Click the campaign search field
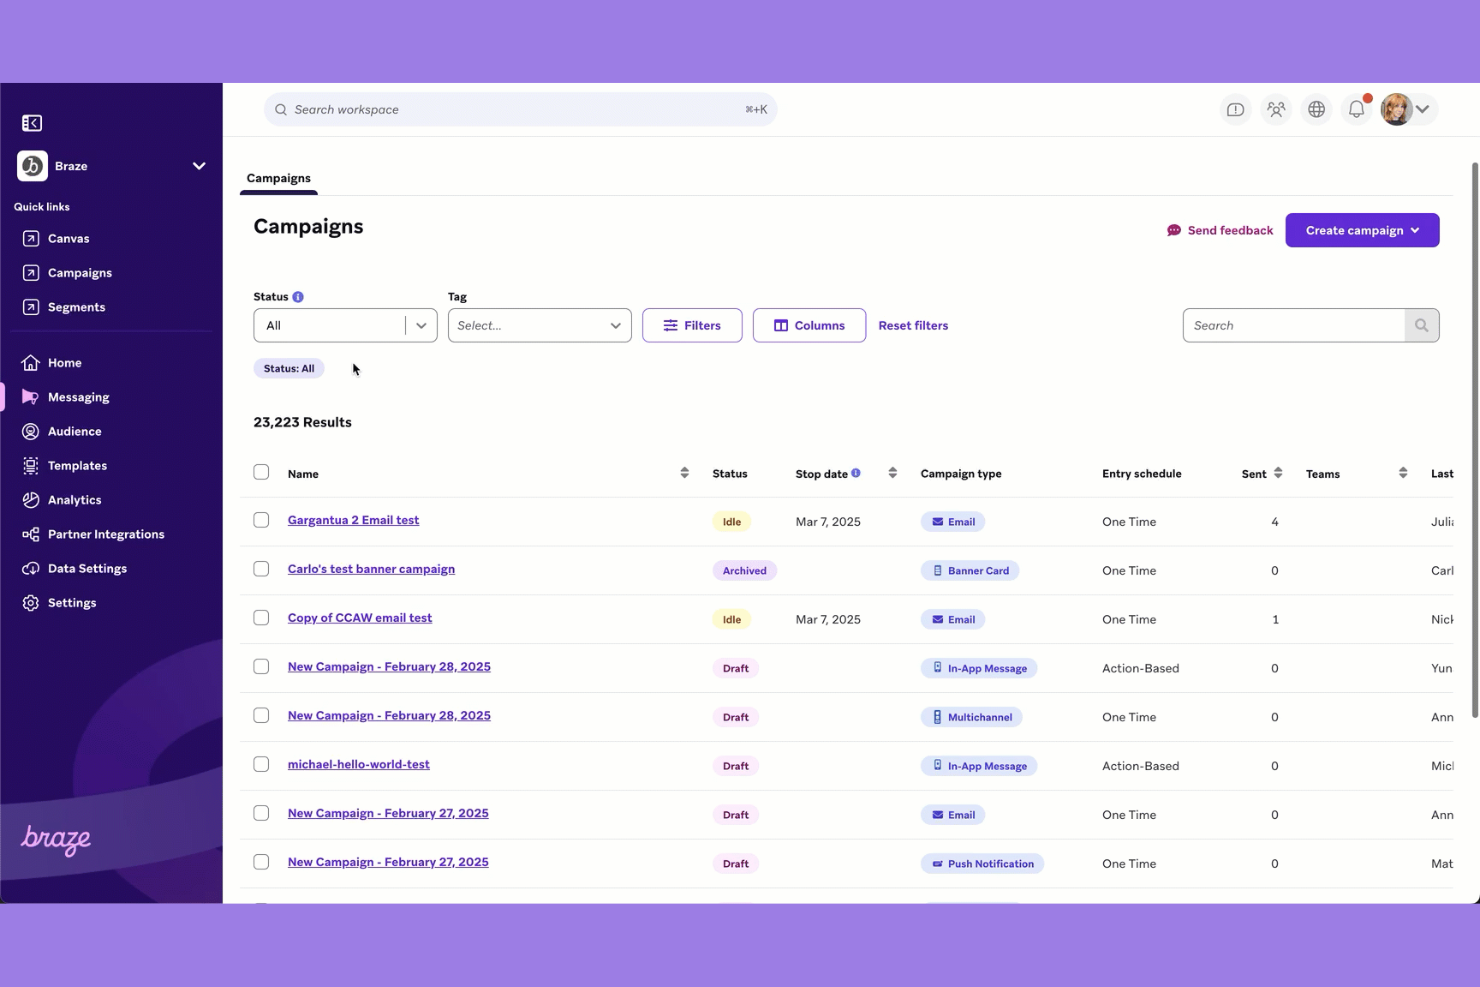This screenshot has width=1480, height=987. point(1293,325)
